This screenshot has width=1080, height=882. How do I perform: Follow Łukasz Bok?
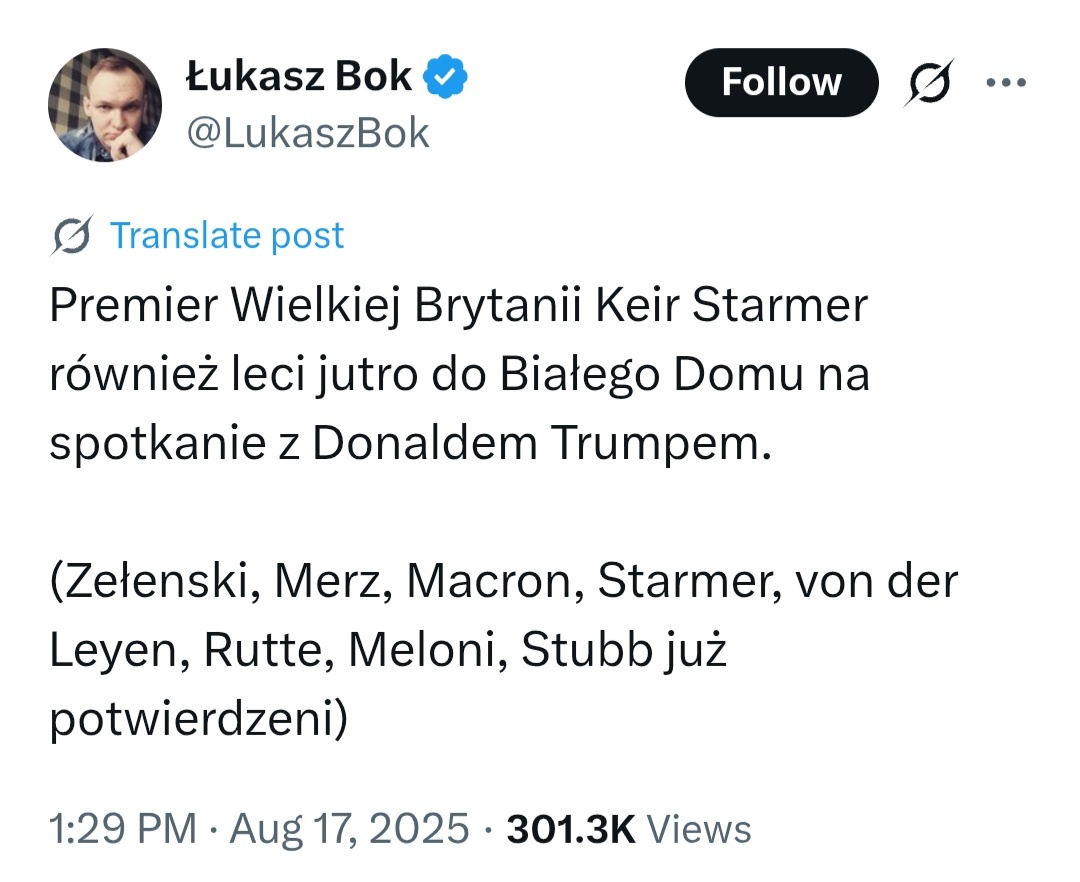click(781, 82)
